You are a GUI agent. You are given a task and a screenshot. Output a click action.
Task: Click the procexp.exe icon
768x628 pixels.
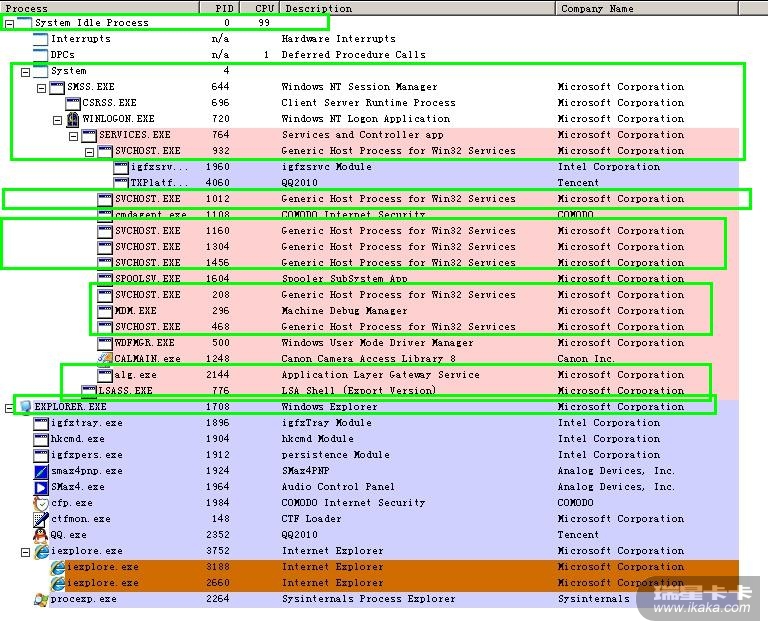tap(41, 599)
